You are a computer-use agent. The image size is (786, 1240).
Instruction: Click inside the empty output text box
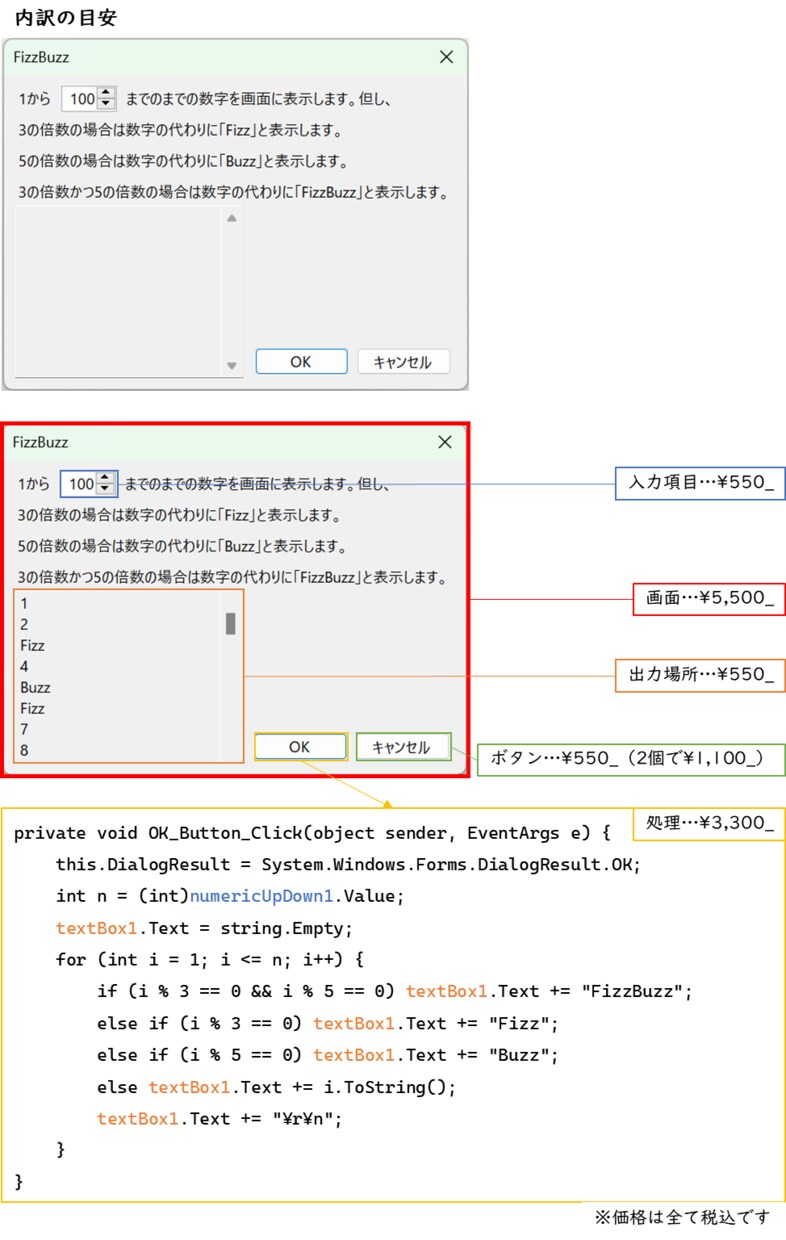click(x=119, y=292)
